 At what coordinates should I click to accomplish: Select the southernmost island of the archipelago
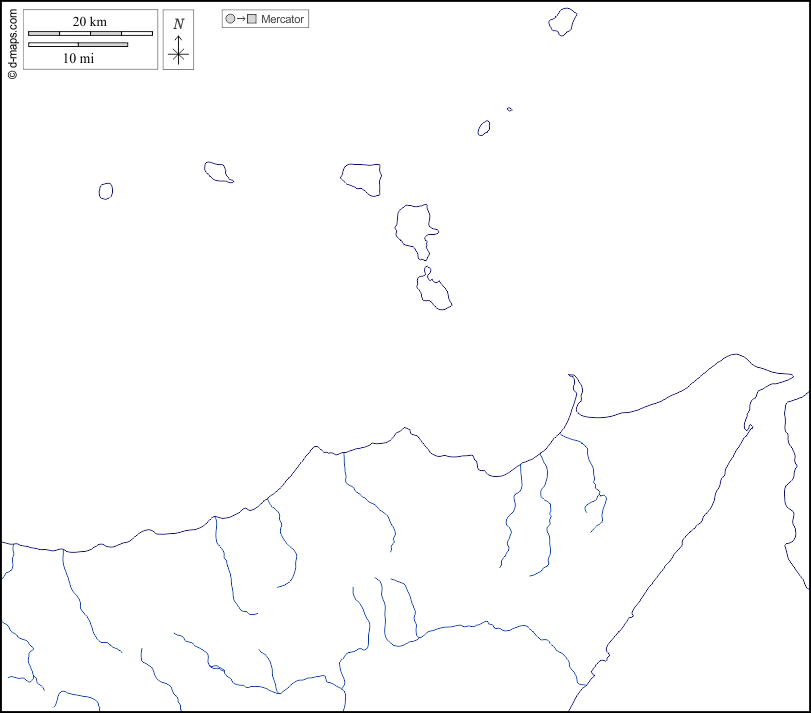[434, 291]
